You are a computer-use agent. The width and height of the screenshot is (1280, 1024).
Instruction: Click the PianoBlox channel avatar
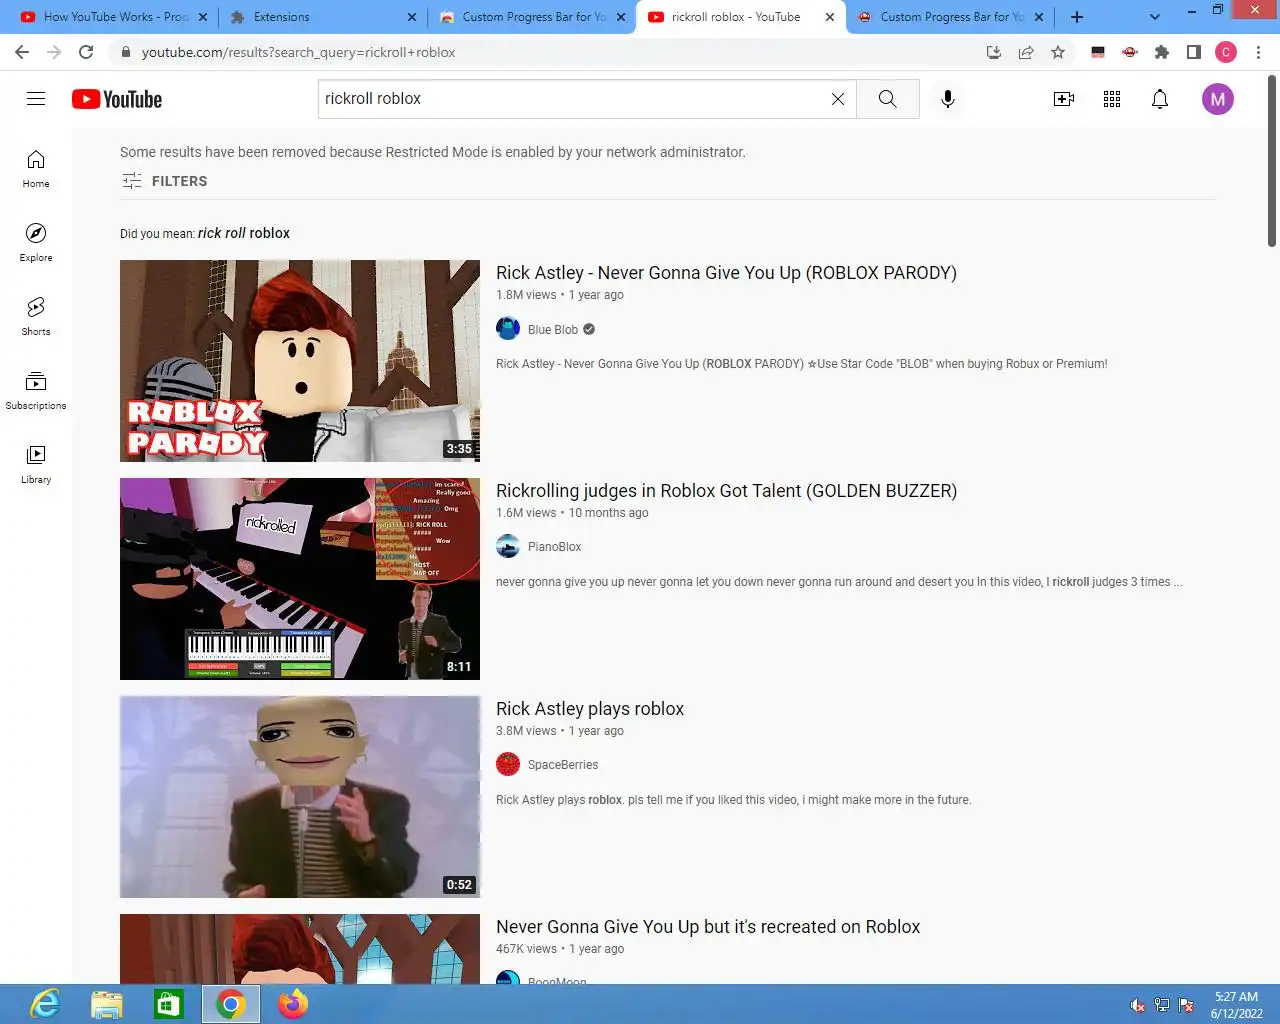[508, 547]
